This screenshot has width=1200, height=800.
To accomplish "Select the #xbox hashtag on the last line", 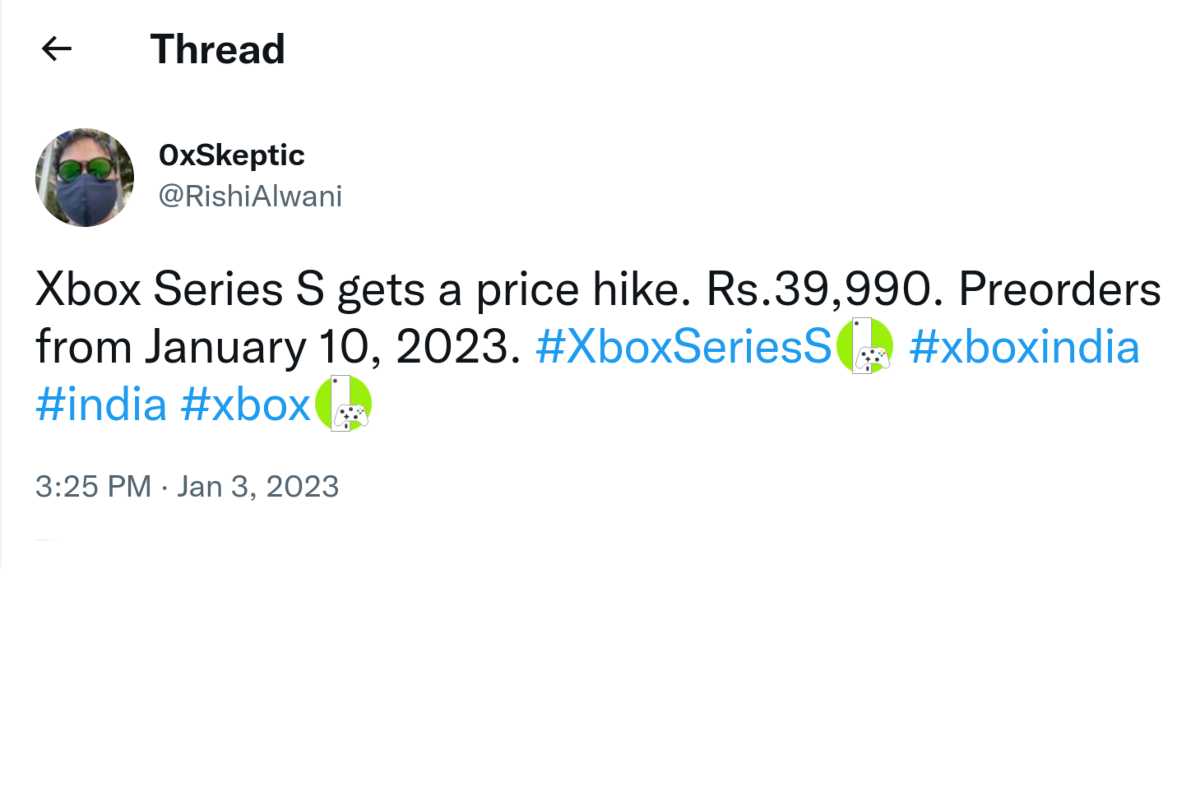I will [246, 406].
